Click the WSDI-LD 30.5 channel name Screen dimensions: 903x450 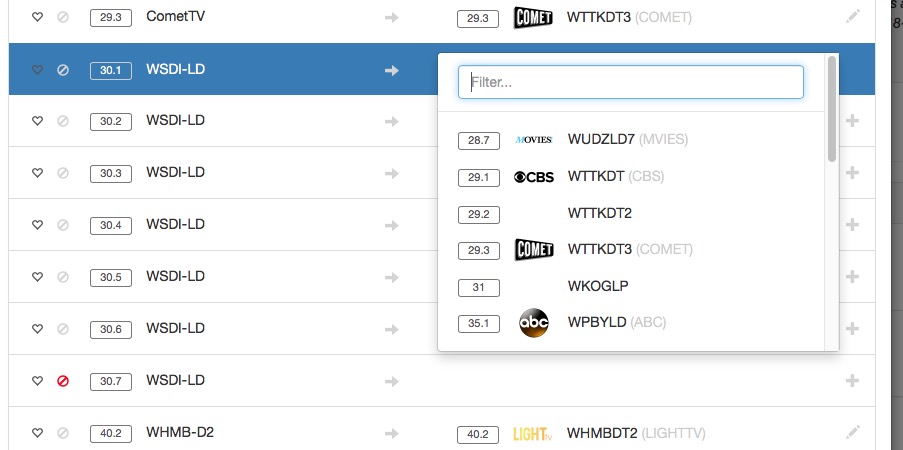175,277
